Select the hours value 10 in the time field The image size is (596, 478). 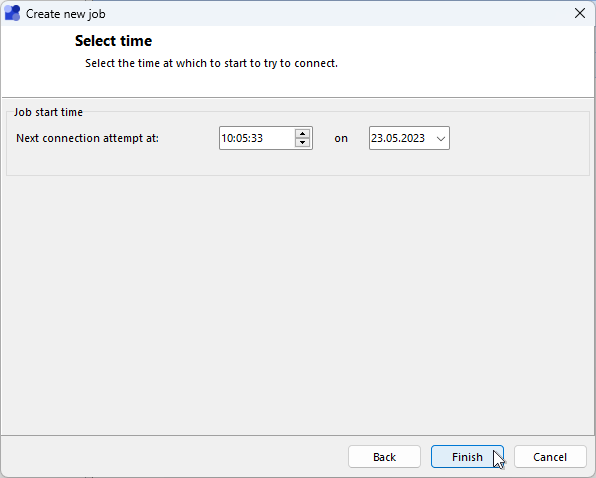(x=226, y=138)
